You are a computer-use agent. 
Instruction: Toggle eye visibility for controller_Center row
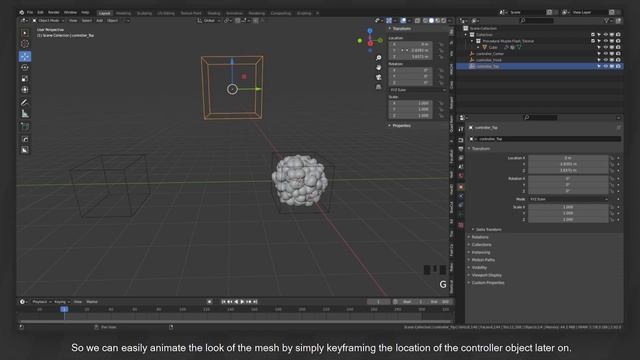[605, 53]
